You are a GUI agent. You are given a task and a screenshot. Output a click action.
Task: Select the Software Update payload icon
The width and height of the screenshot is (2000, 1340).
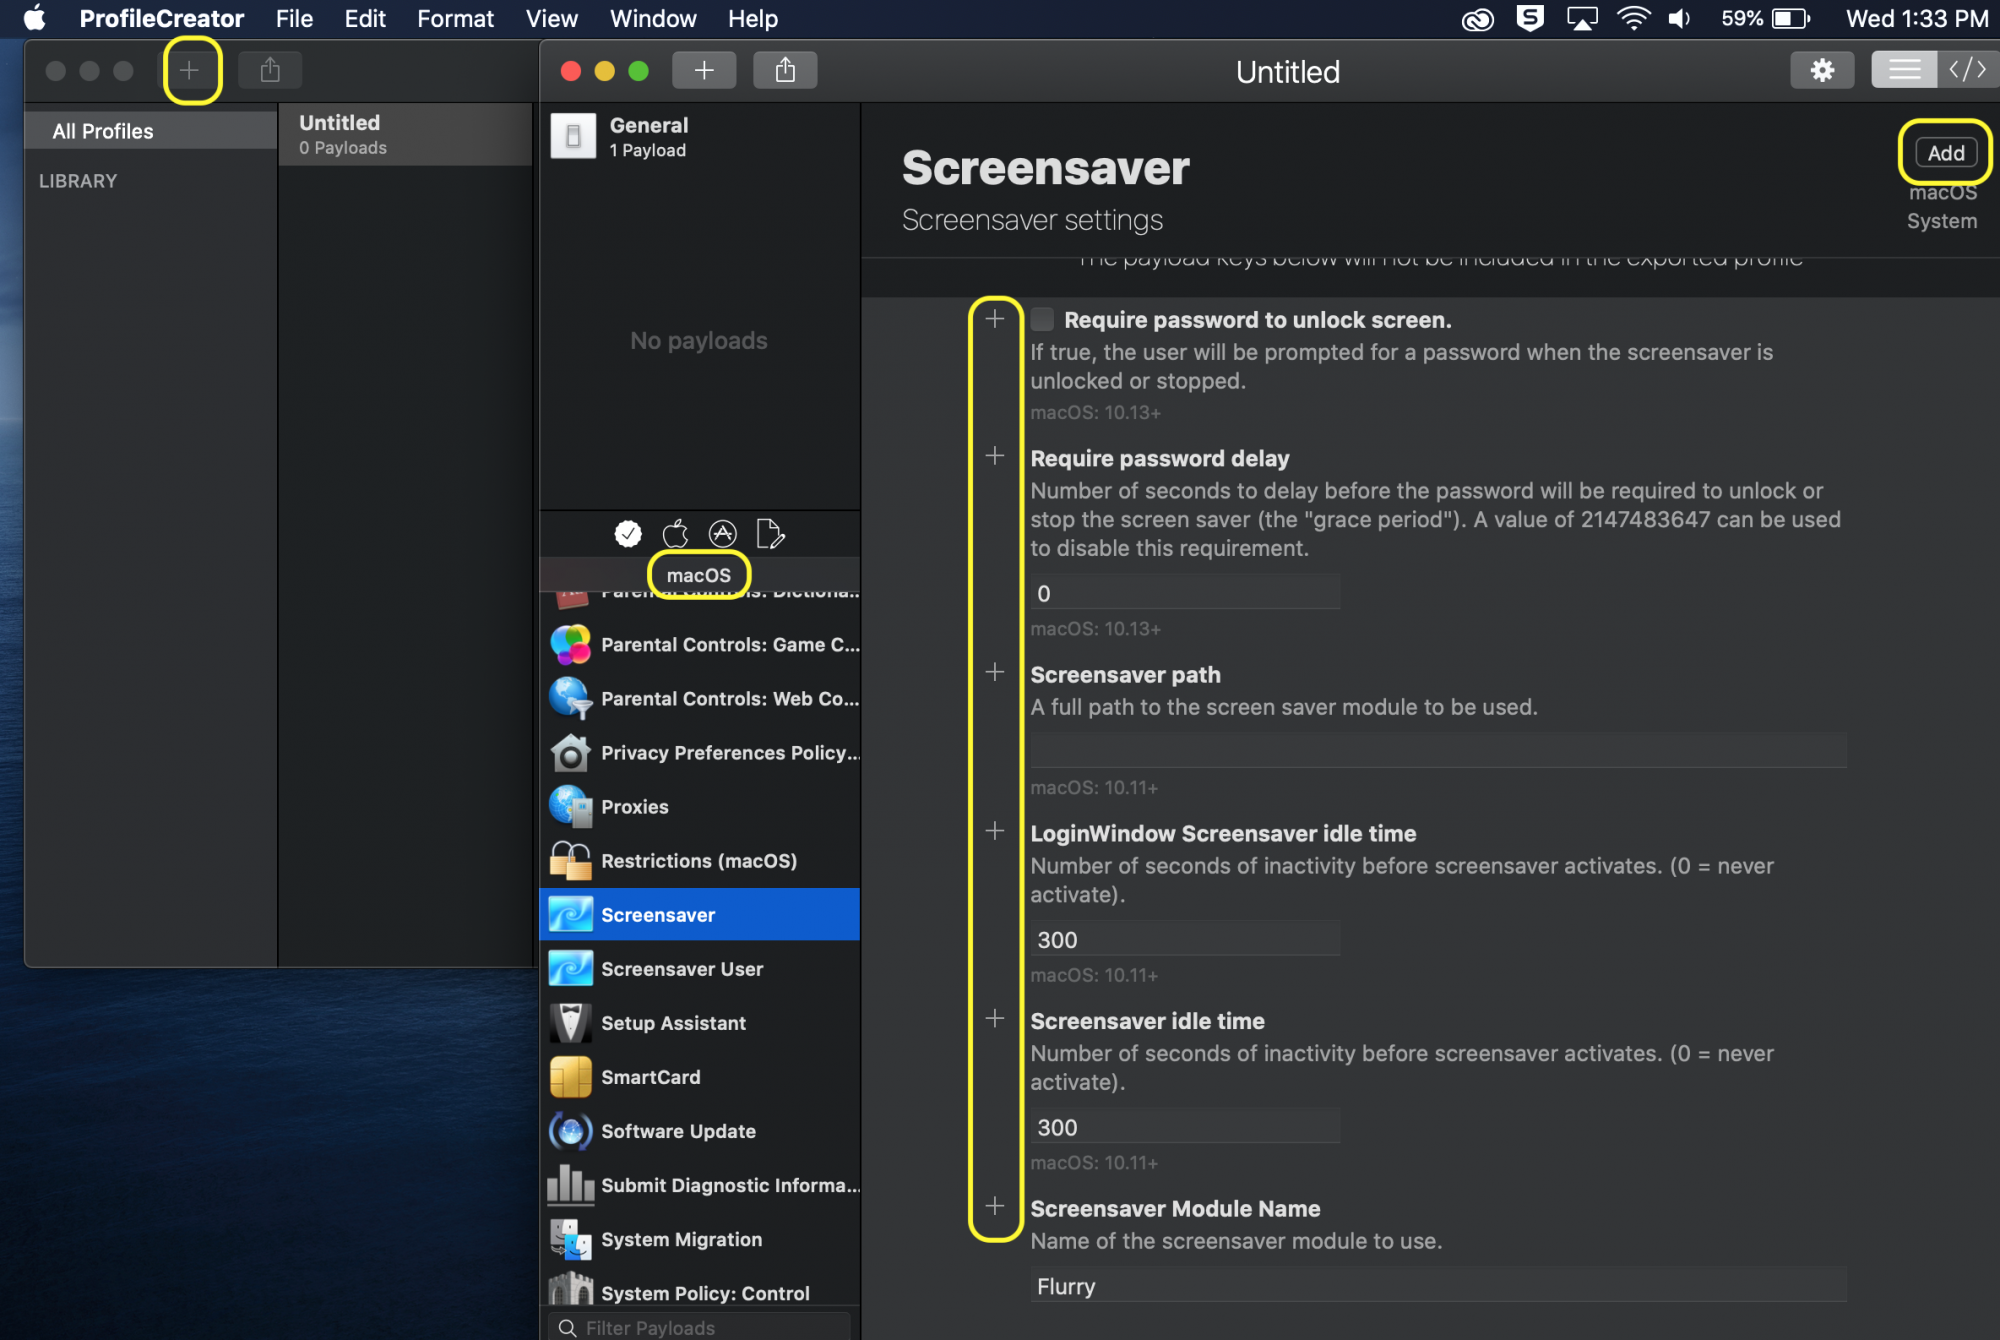click(572, 1131)
